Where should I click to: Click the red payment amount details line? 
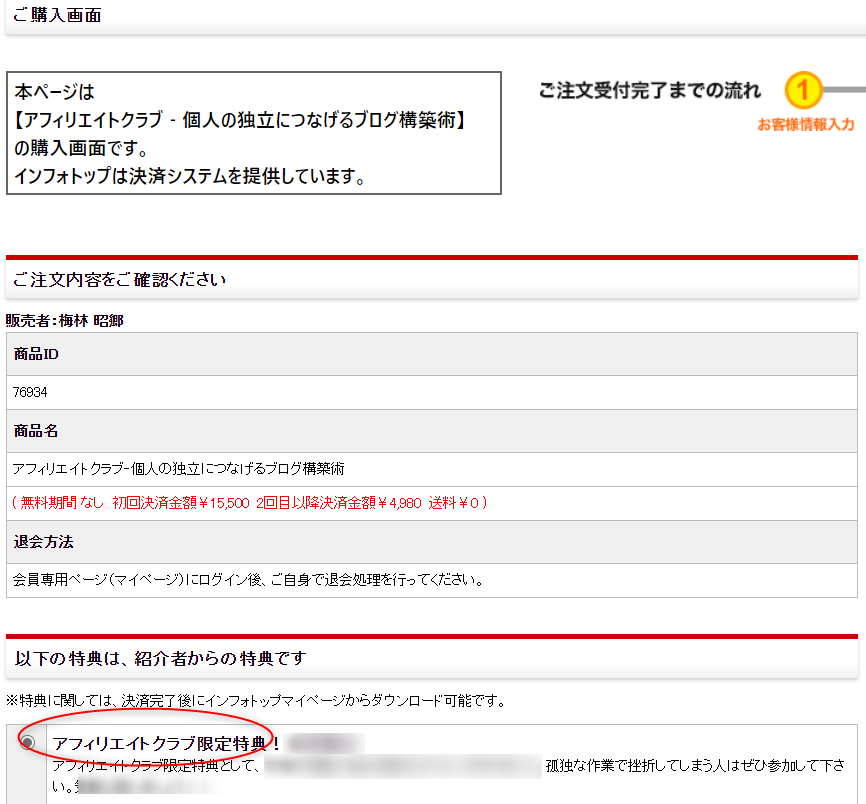(x=249, y=502)
